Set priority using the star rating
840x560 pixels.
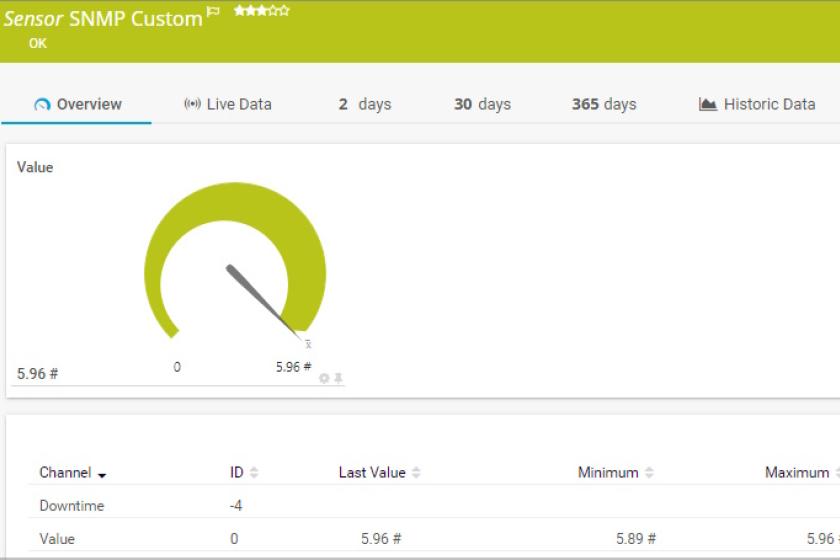pyautogui.click(x=261, y=10)
